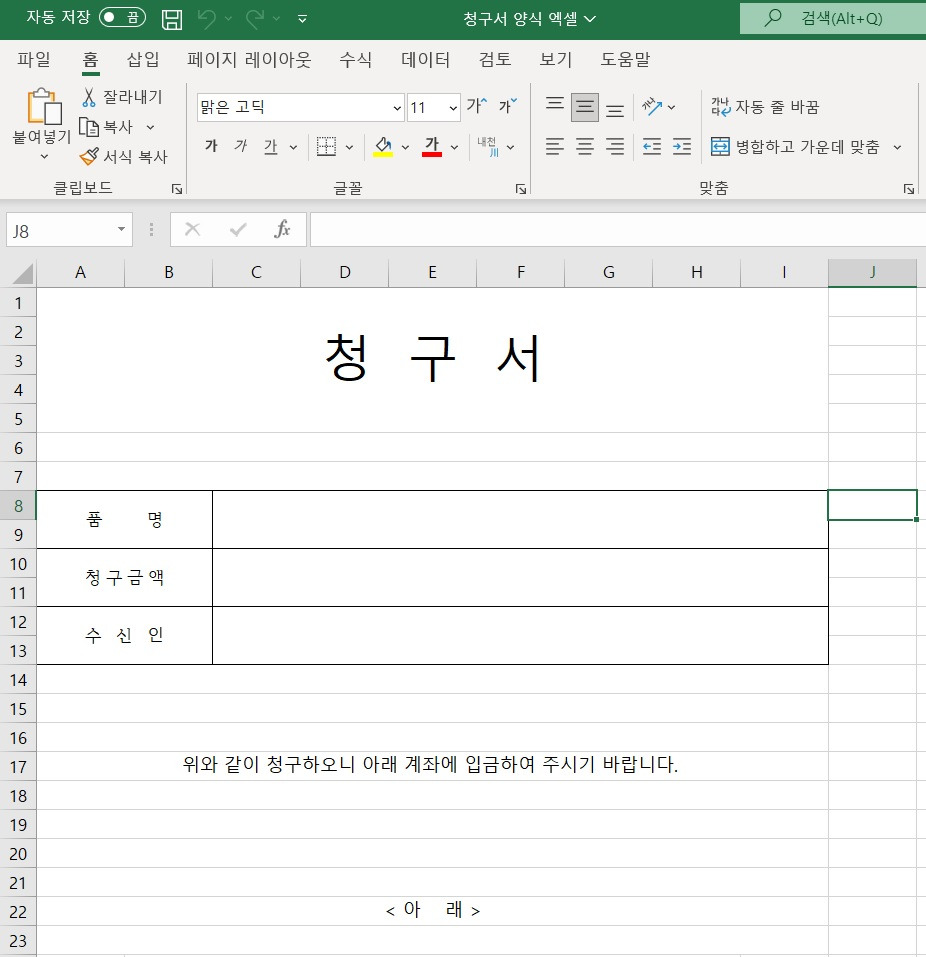Screen dimensions: 926x957
Task: Toggle underline formatting
Action: (x=270, y=146)
